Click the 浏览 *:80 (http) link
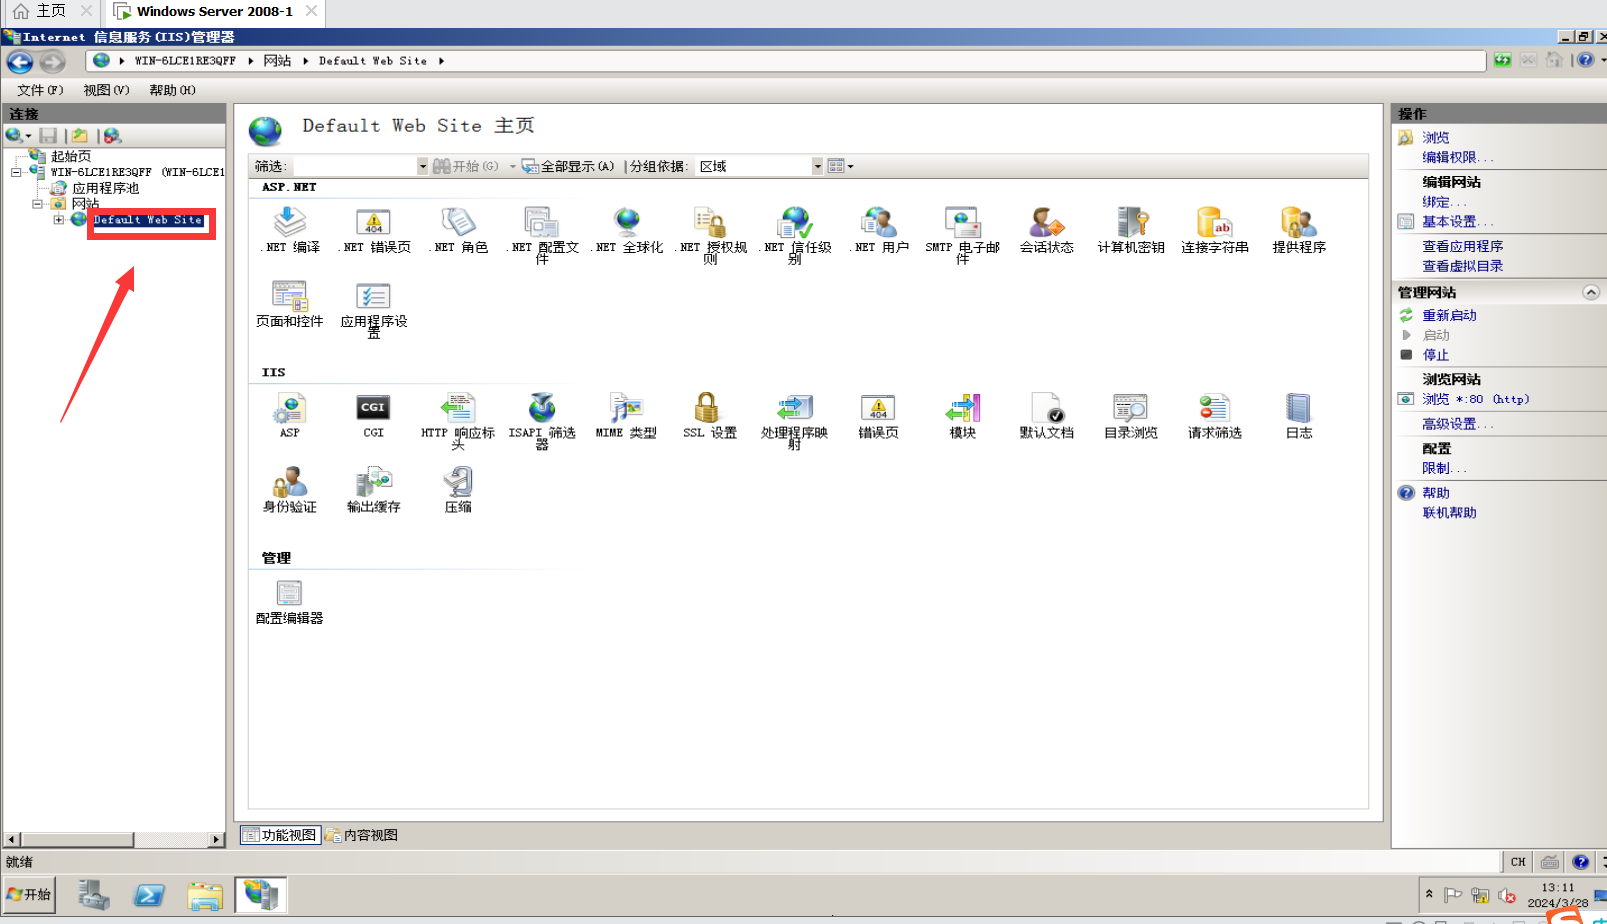The image size is (1607, 924). coord(1475,399)
